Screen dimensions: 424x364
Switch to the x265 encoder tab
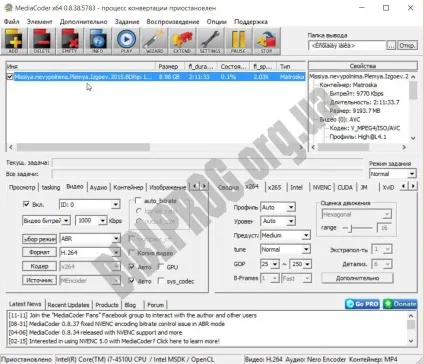click(275, 187)
